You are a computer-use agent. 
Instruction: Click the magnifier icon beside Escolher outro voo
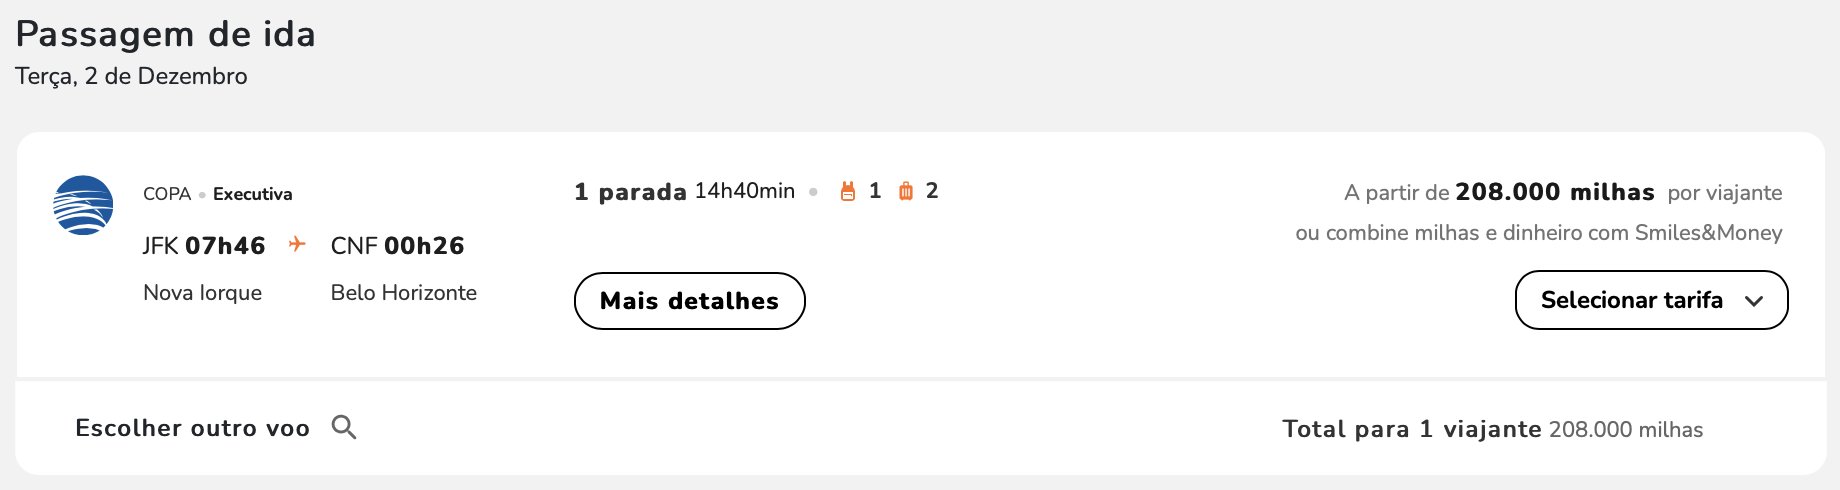click(x=344, y=428)
